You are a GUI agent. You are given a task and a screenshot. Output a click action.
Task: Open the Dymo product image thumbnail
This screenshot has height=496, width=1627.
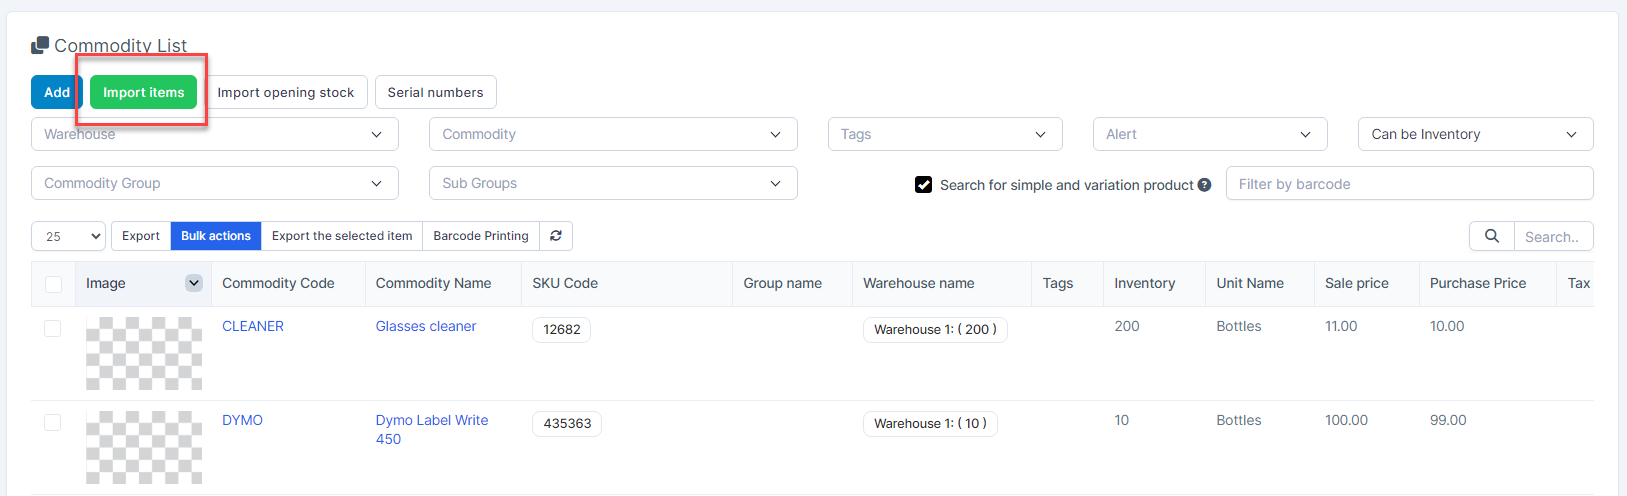[x=144, y=447]
